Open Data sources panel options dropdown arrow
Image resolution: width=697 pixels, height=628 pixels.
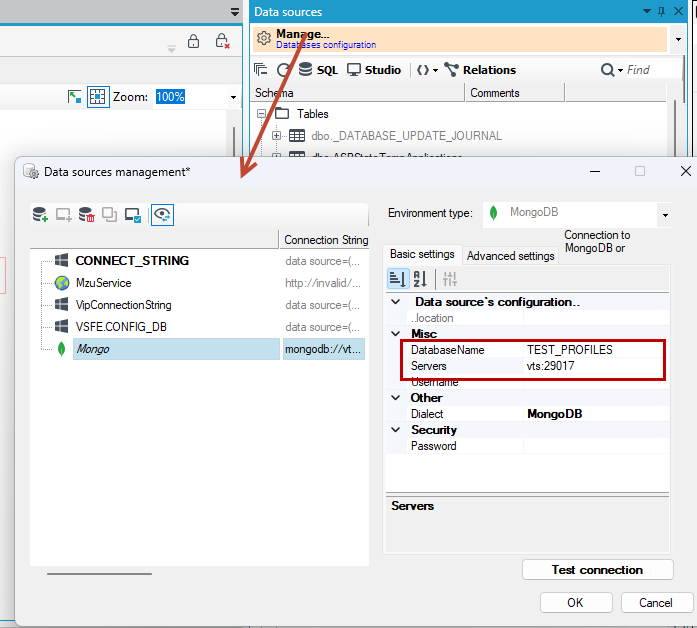[647, 11]
